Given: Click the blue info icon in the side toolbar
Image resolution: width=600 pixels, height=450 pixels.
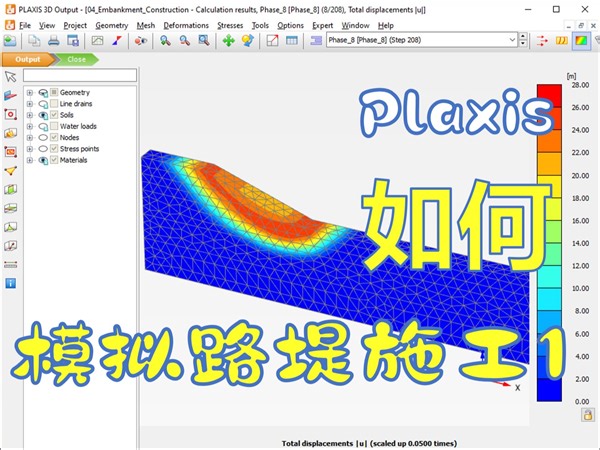Looking at the screenshot, I should click(10, 283).
